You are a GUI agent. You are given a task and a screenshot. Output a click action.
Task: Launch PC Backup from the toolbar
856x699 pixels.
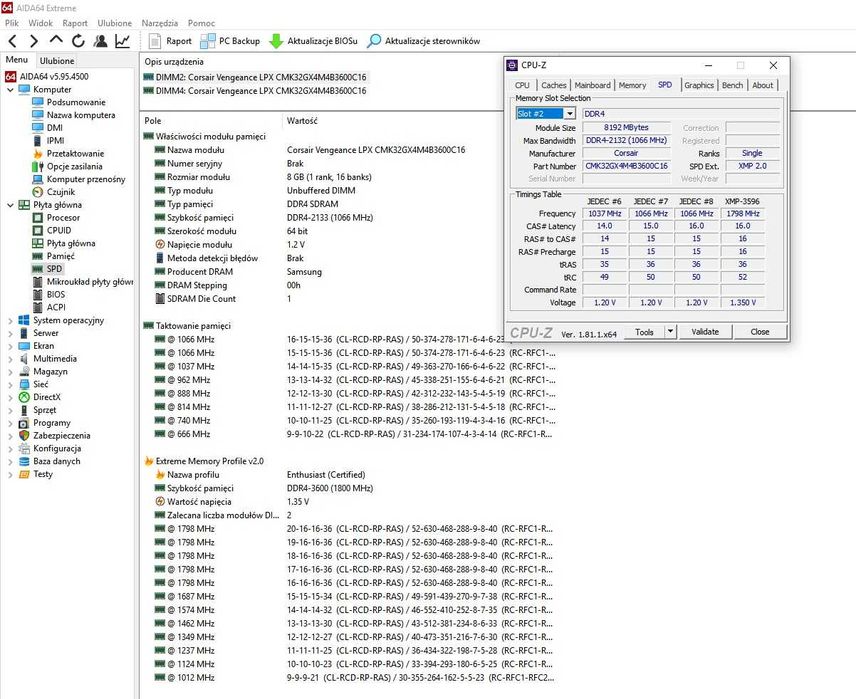(230, 41)
